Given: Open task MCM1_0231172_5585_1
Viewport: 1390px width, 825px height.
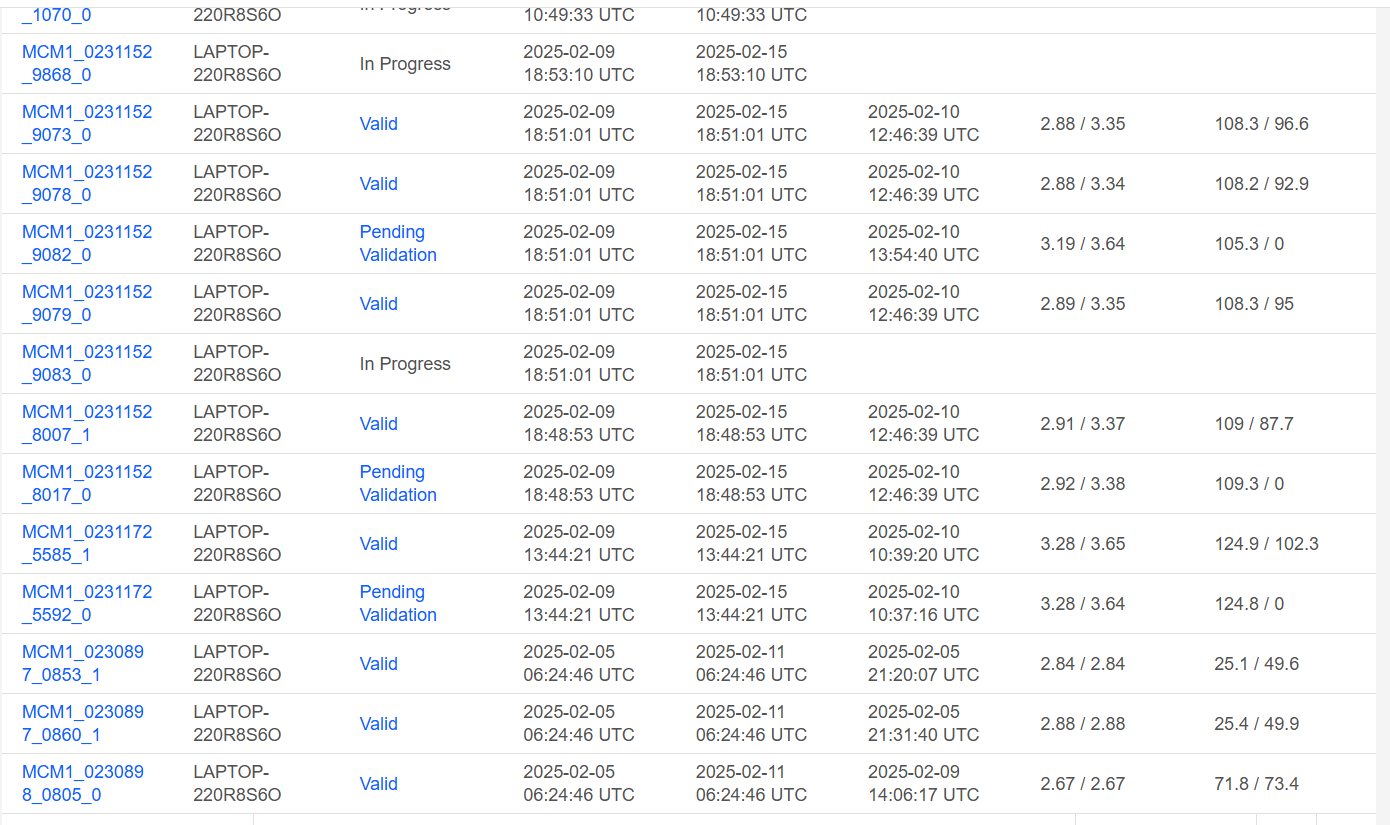Looking at the screenshot, I should (x=87, y=543).
